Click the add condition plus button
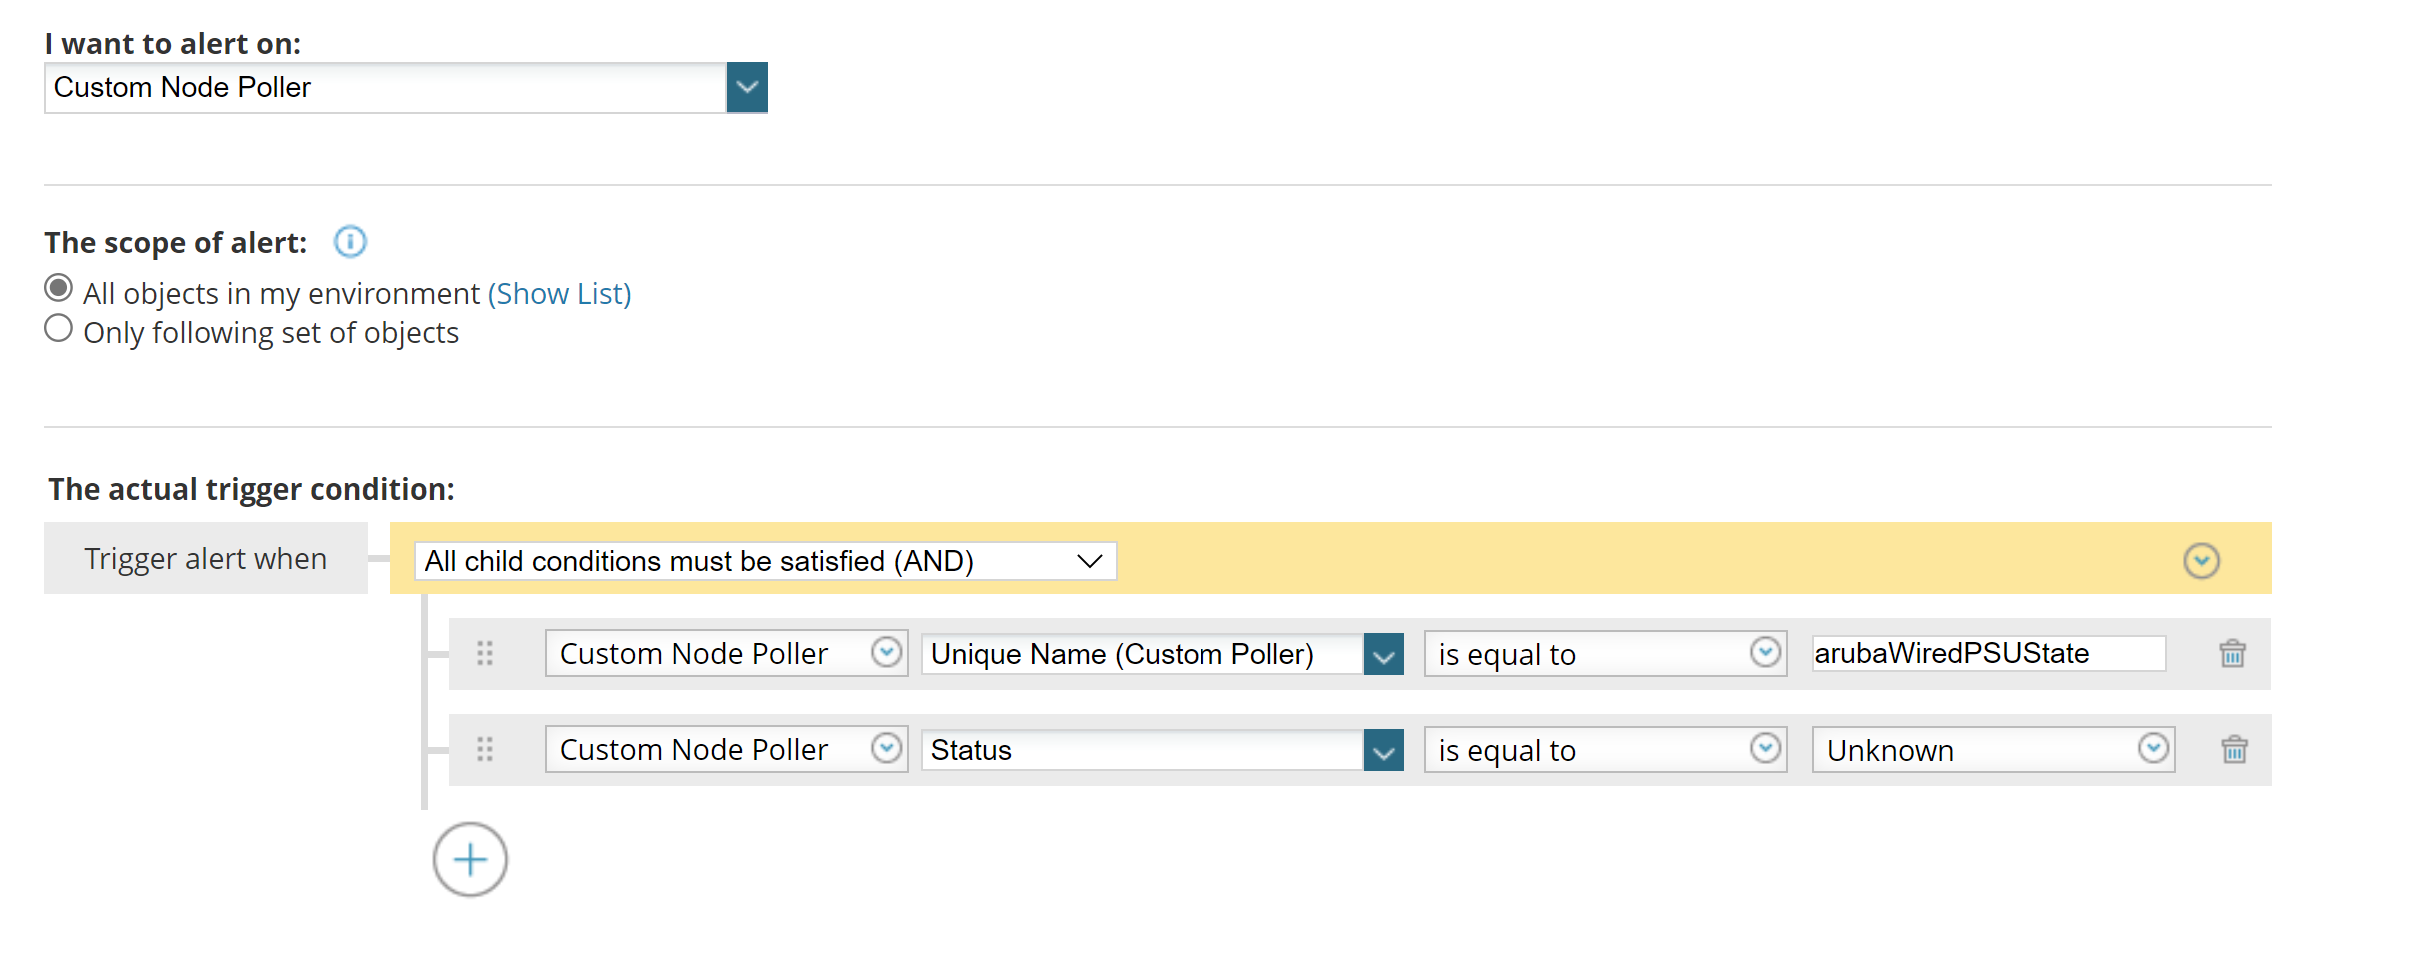Screen dimensions: 2409x975 [x=470, y=860]
